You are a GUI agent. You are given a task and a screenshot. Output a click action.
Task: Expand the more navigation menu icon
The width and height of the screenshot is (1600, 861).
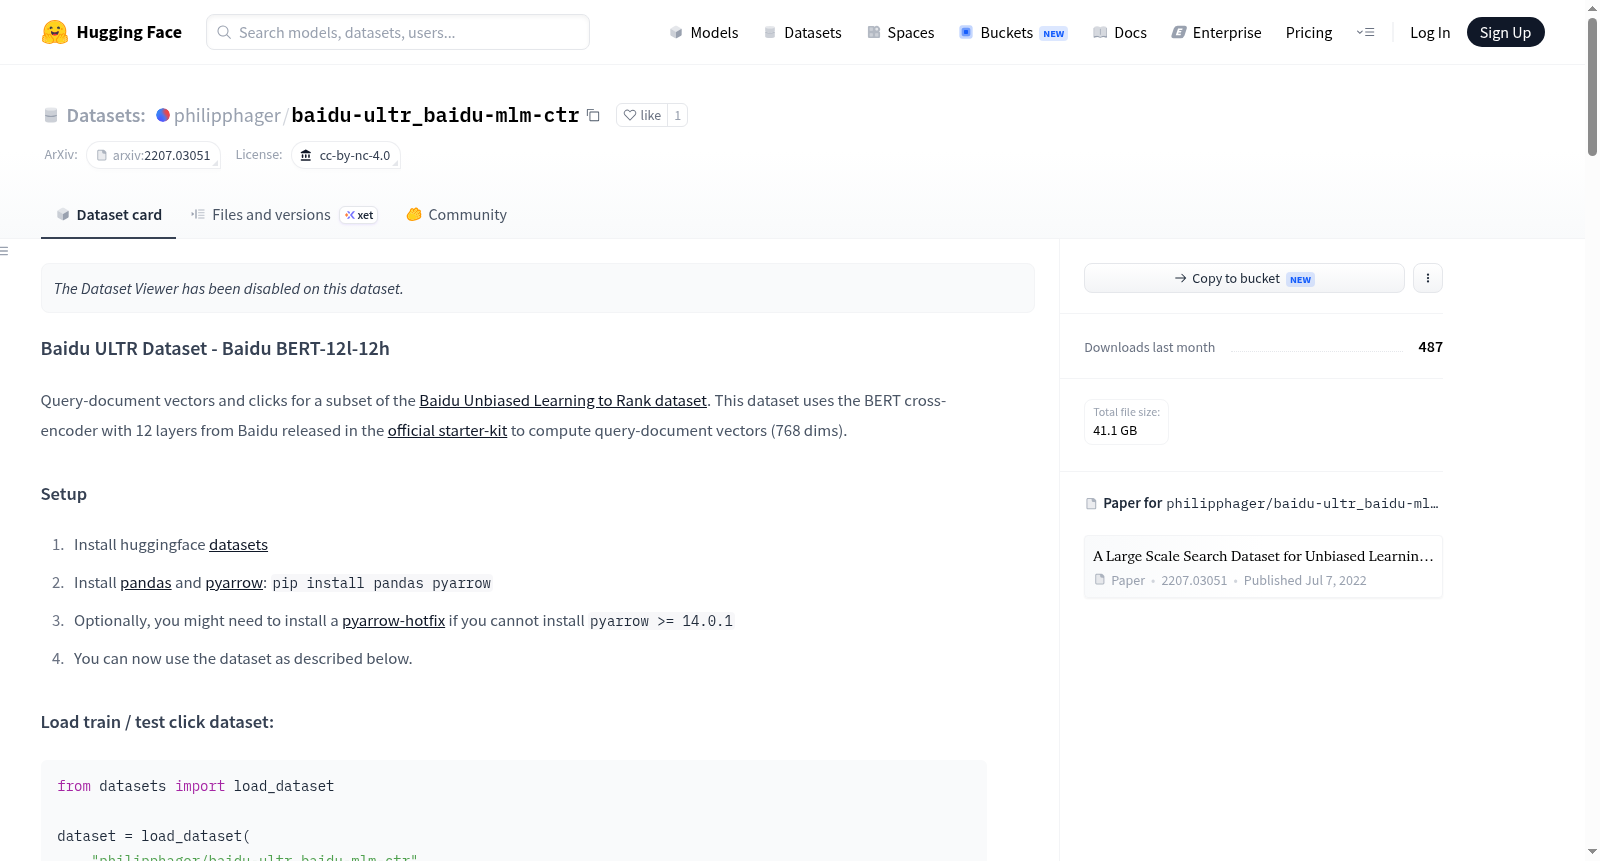tap(1365, 32)
